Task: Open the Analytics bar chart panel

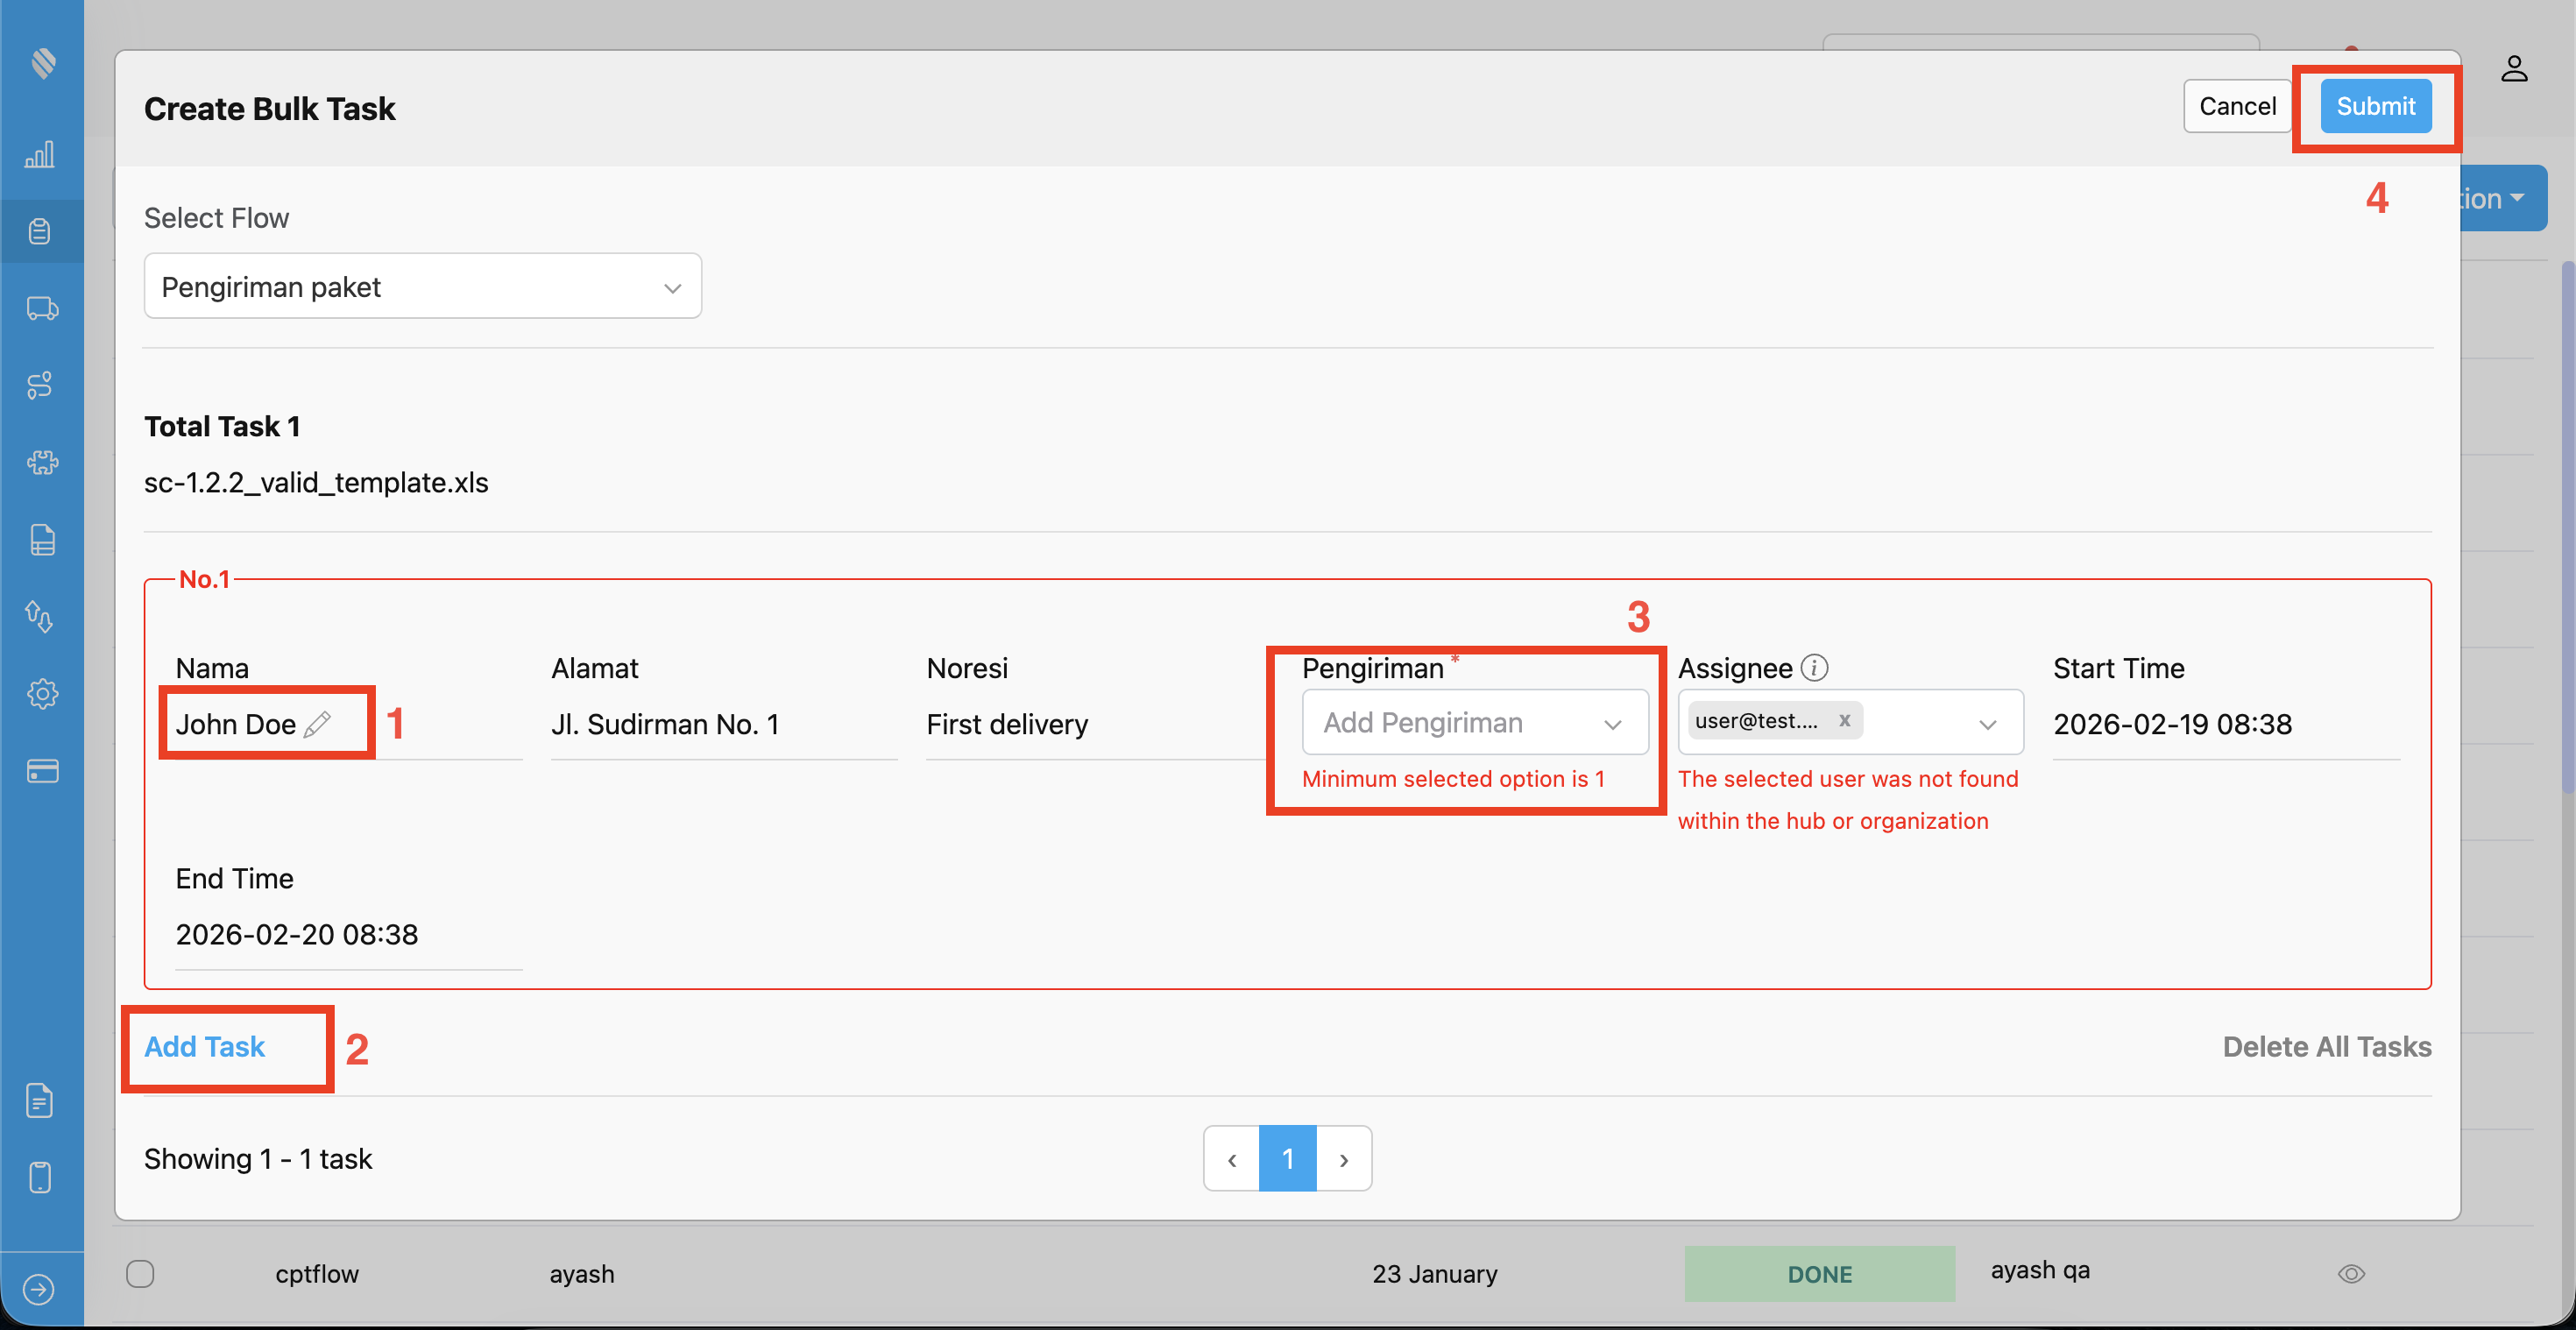Action: coord(41,155)
